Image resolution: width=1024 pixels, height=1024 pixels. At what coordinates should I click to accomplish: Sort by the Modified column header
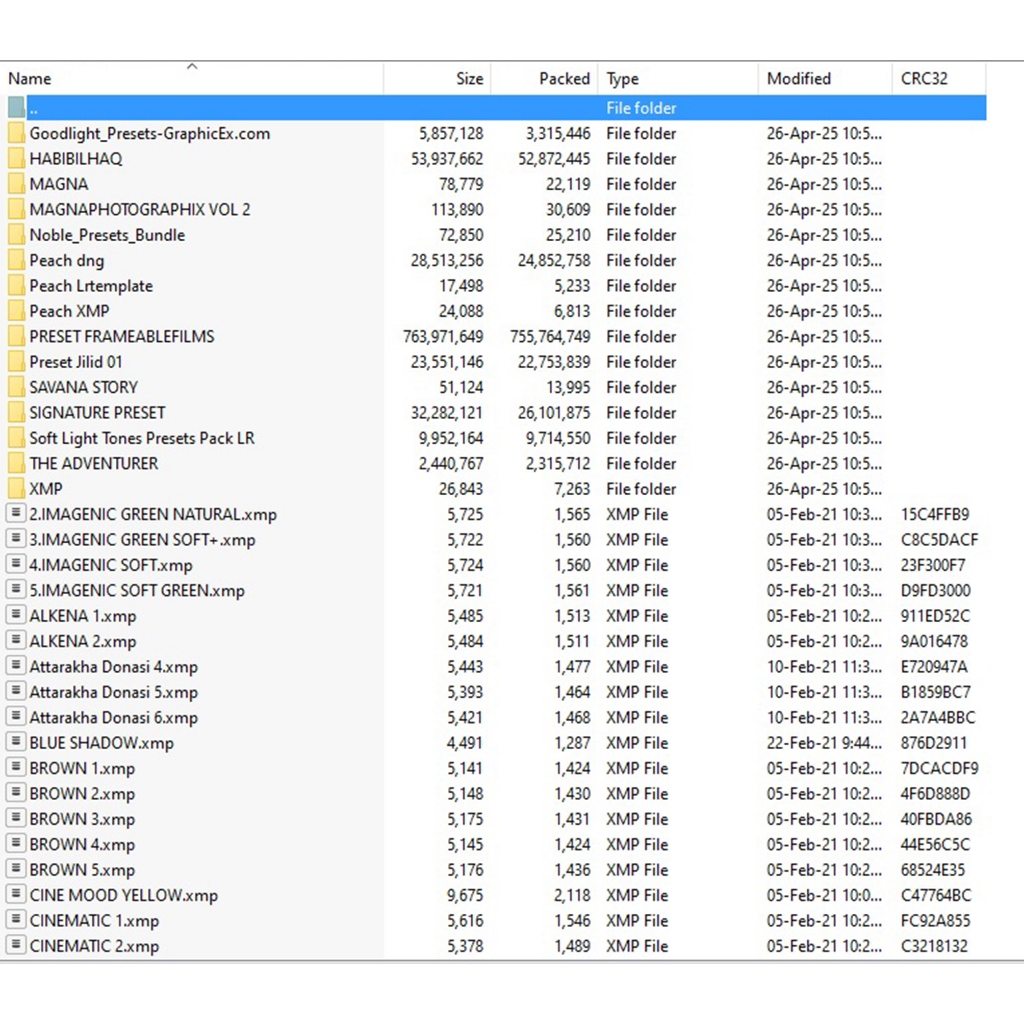coord(798,79)
